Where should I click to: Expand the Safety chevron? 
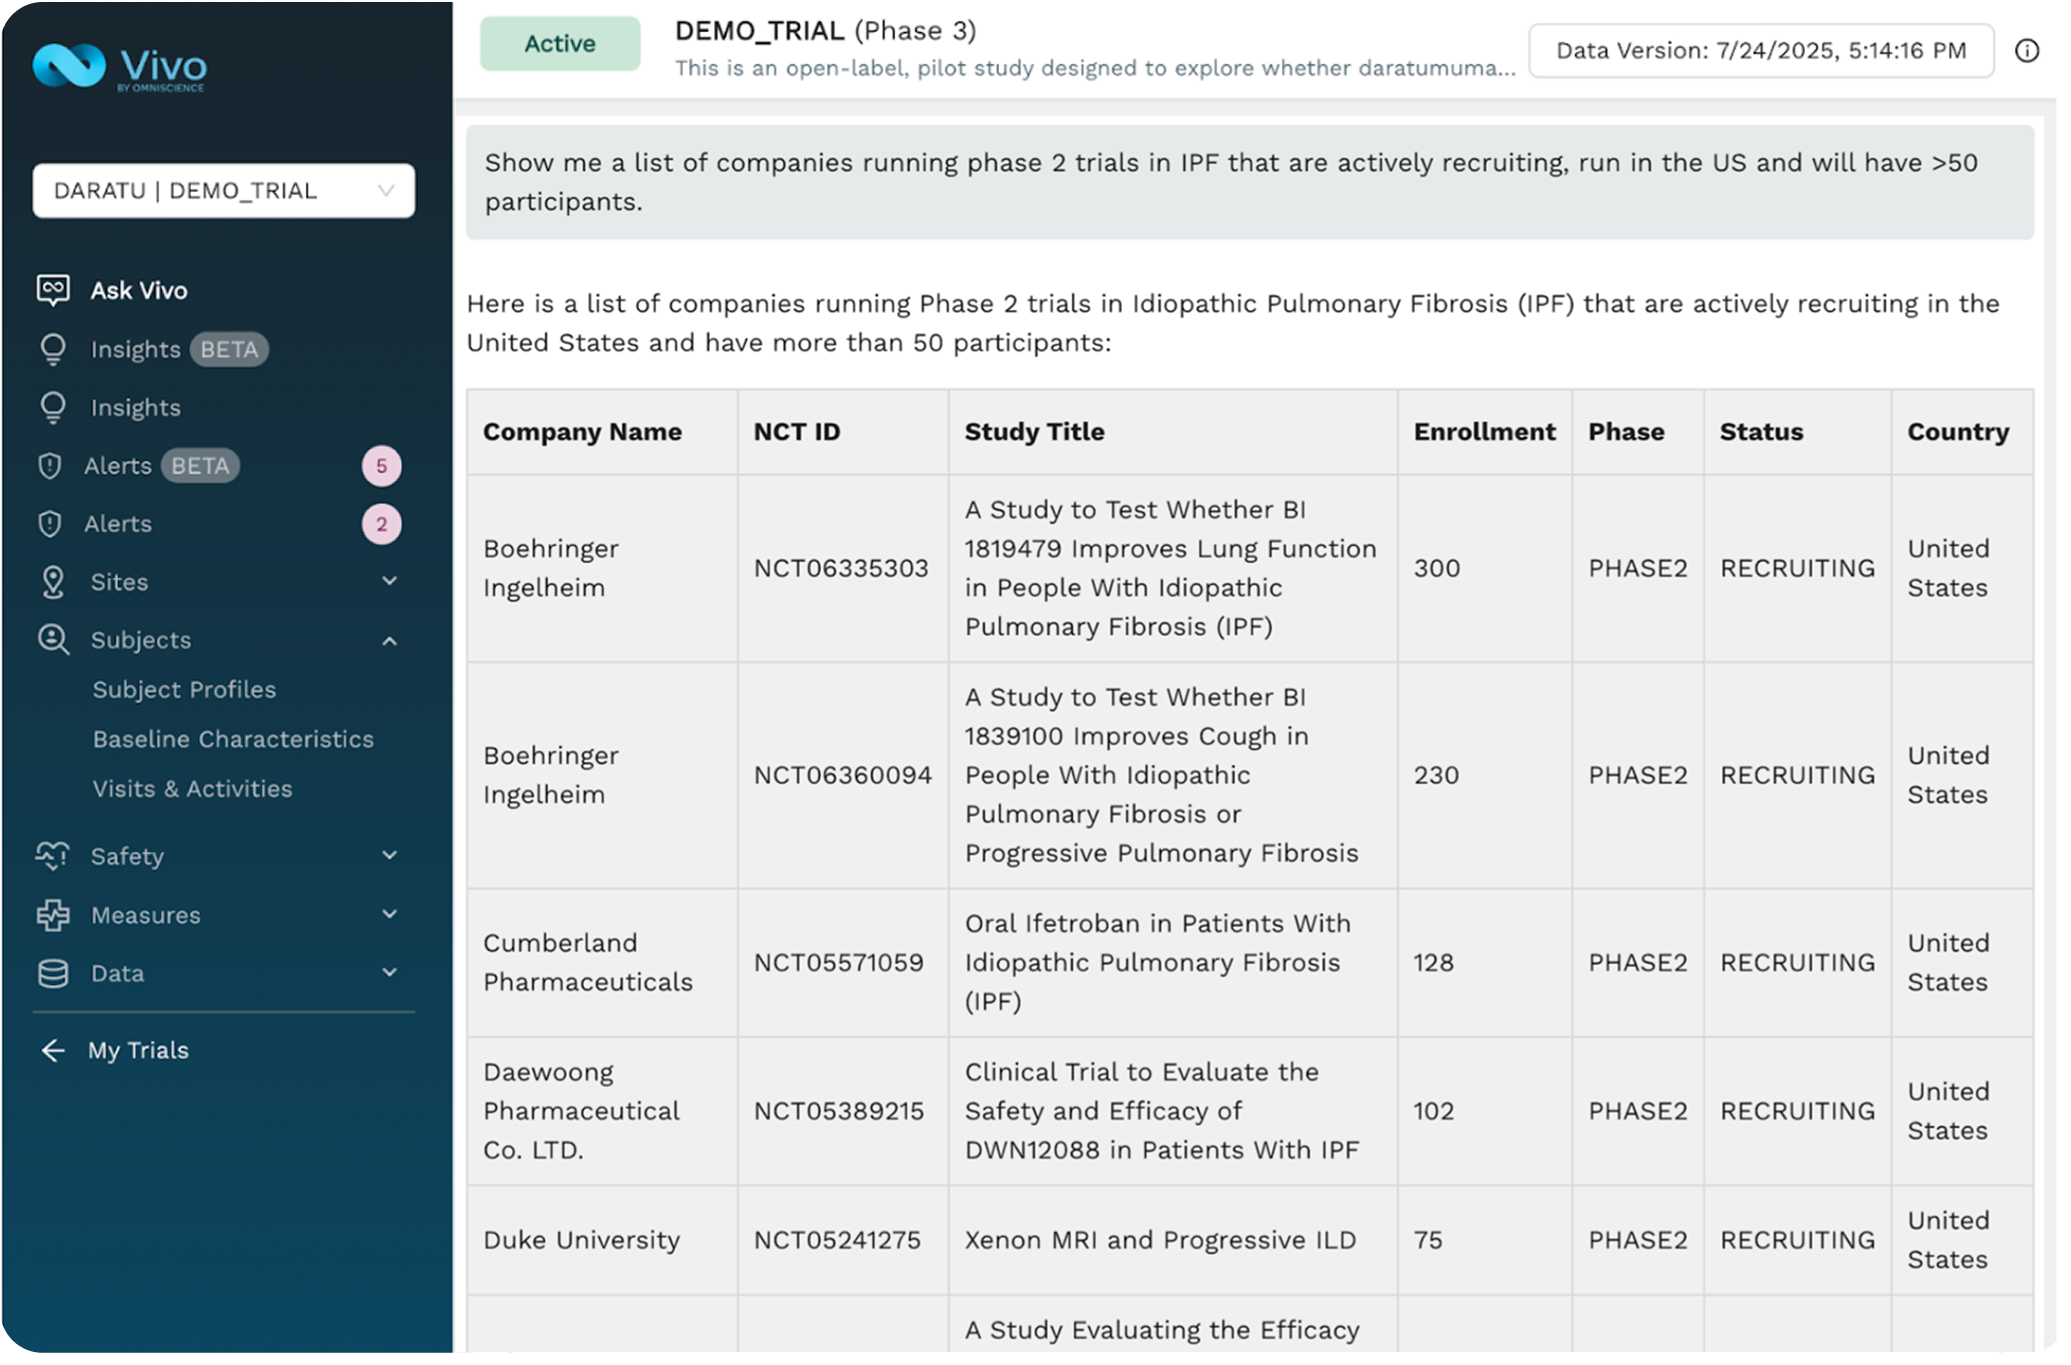[390, 855]
